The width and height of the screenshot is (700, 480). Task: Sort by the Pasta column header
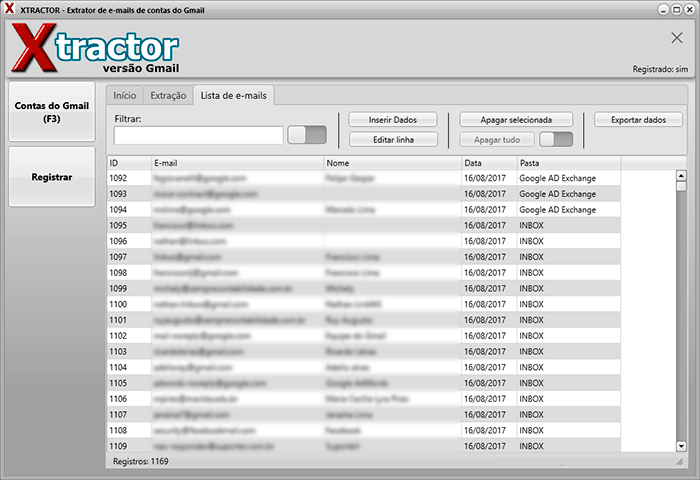(569, 163)
